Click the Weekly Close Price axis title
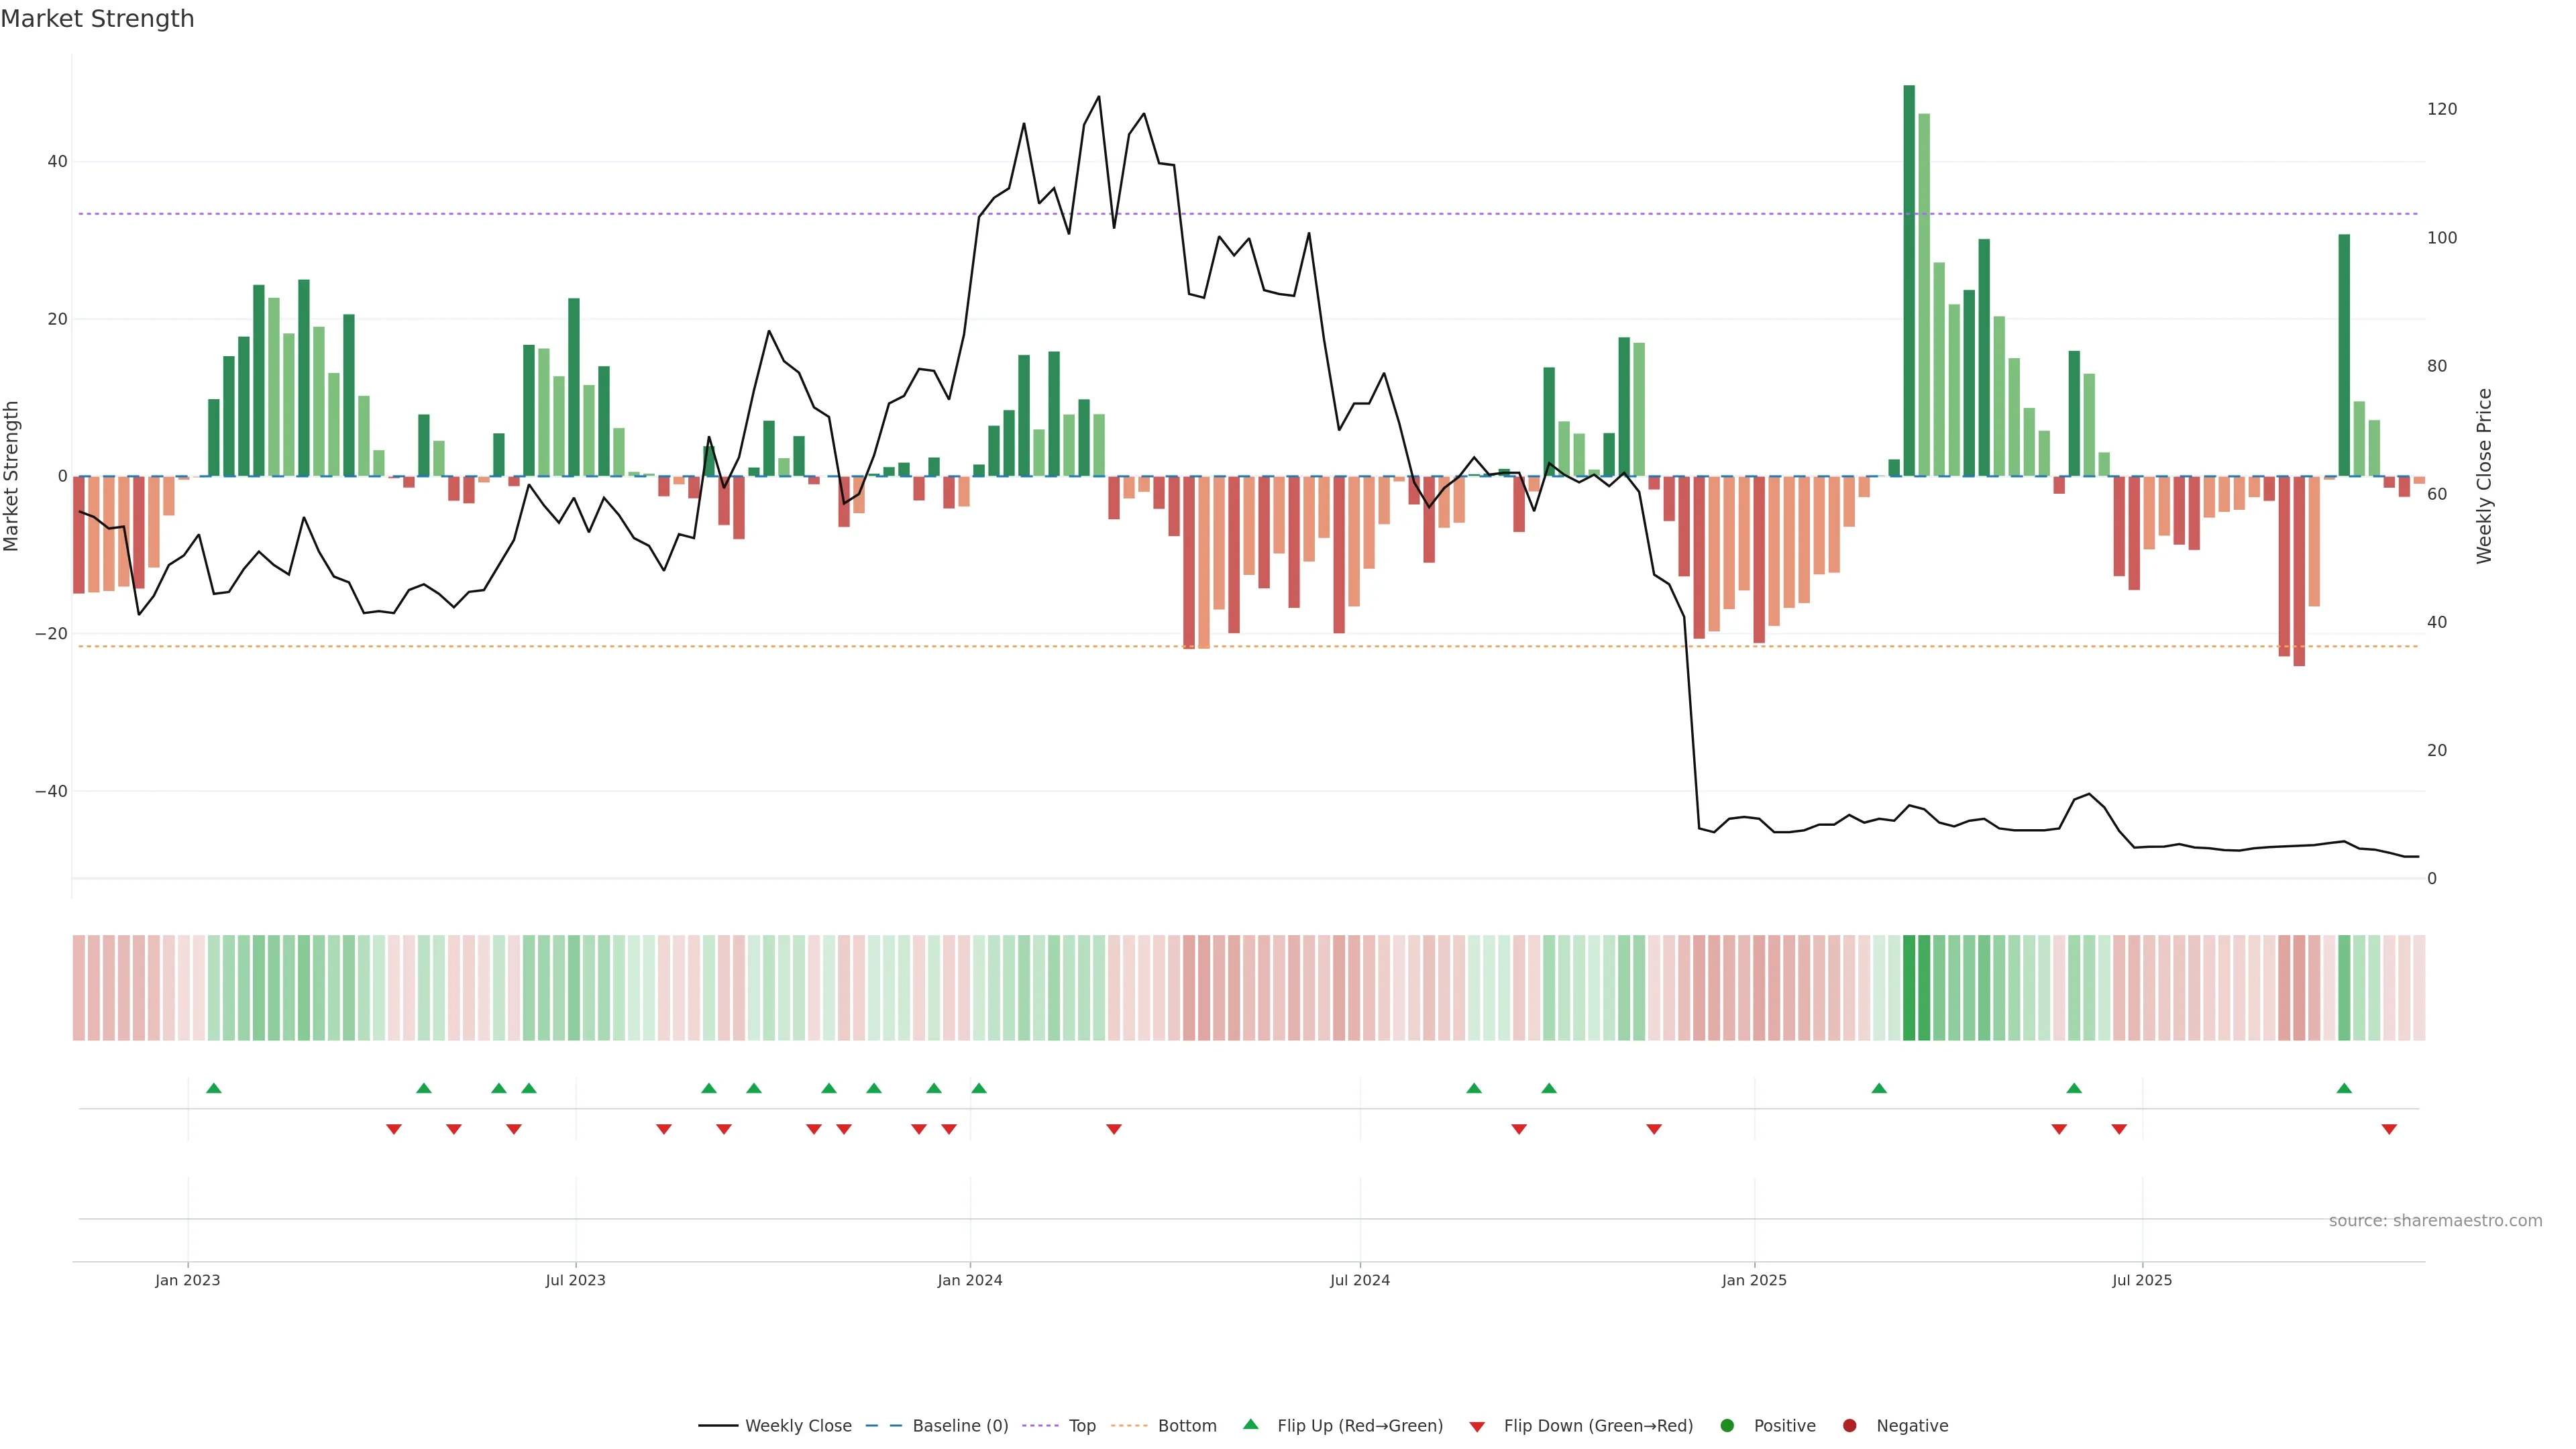Image resolution: width=2576 pixels, height=1449 pixels. coord(2485,476)
